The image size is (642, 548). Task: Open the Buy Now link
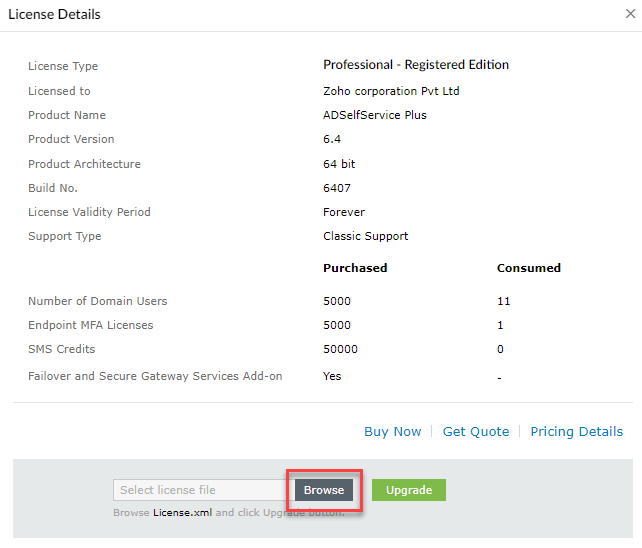click(392, 432)
